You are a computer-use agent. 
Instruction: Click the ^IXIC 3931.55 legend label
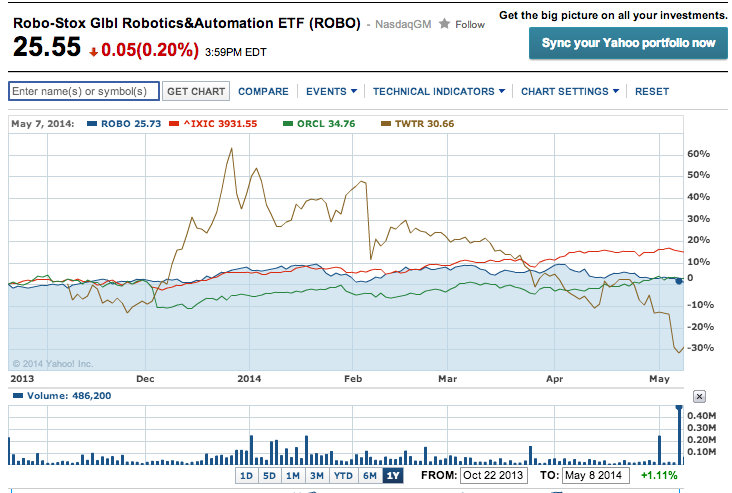220,124
